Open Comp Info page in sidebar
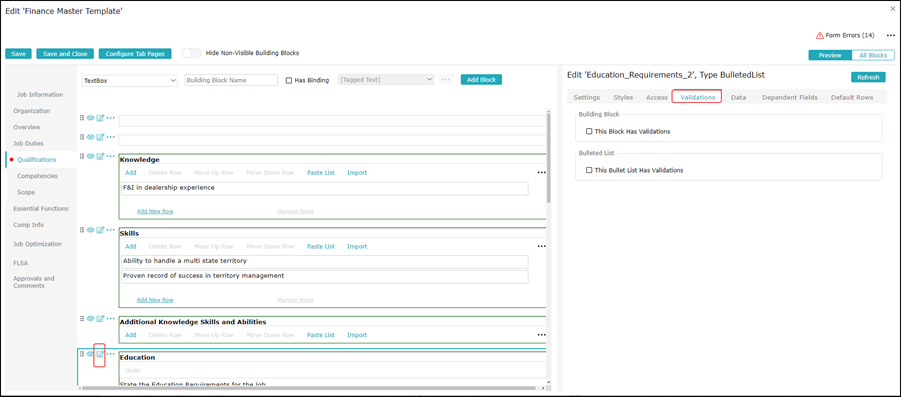The image size is (901, 397). tap(29, 225)
